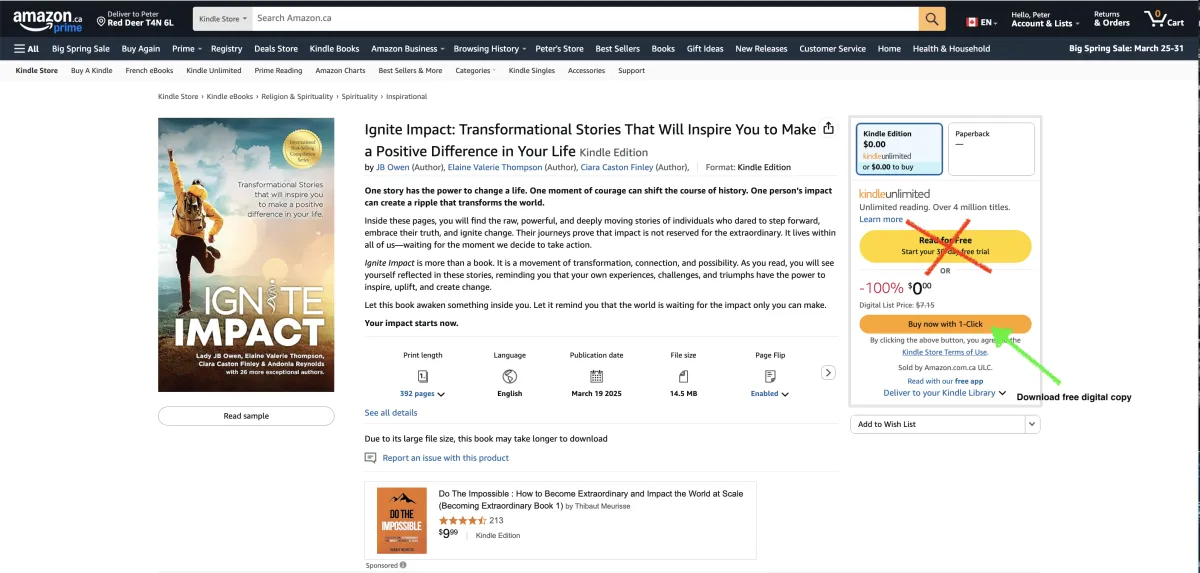
Task: Click the Read for Free button
Action: pyautogui.click(x=945, y=246)
